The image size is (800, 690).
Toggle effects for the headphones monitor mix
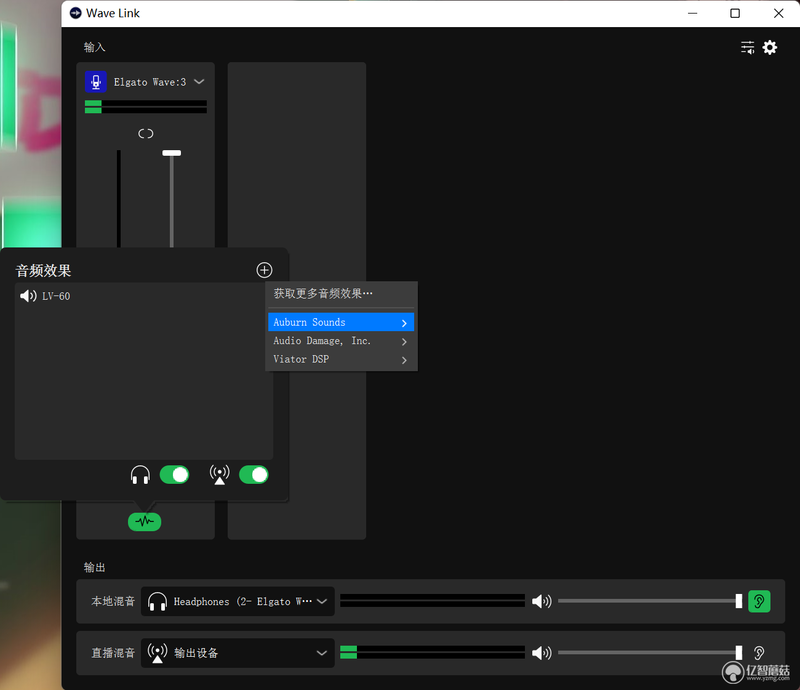(174, 475)
